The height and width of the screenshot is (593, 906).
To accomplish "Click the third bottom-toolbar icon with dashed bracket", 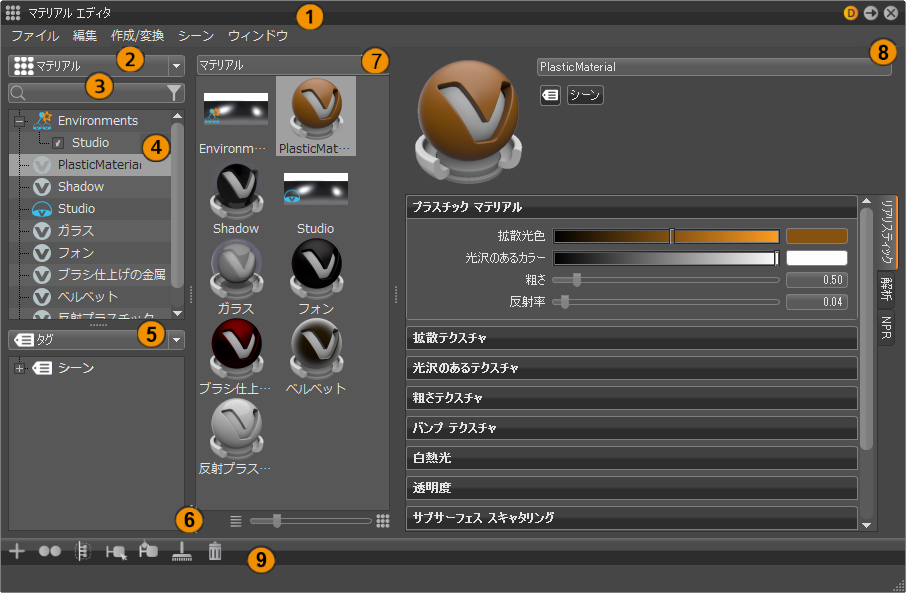I will (x=83, y=551).
